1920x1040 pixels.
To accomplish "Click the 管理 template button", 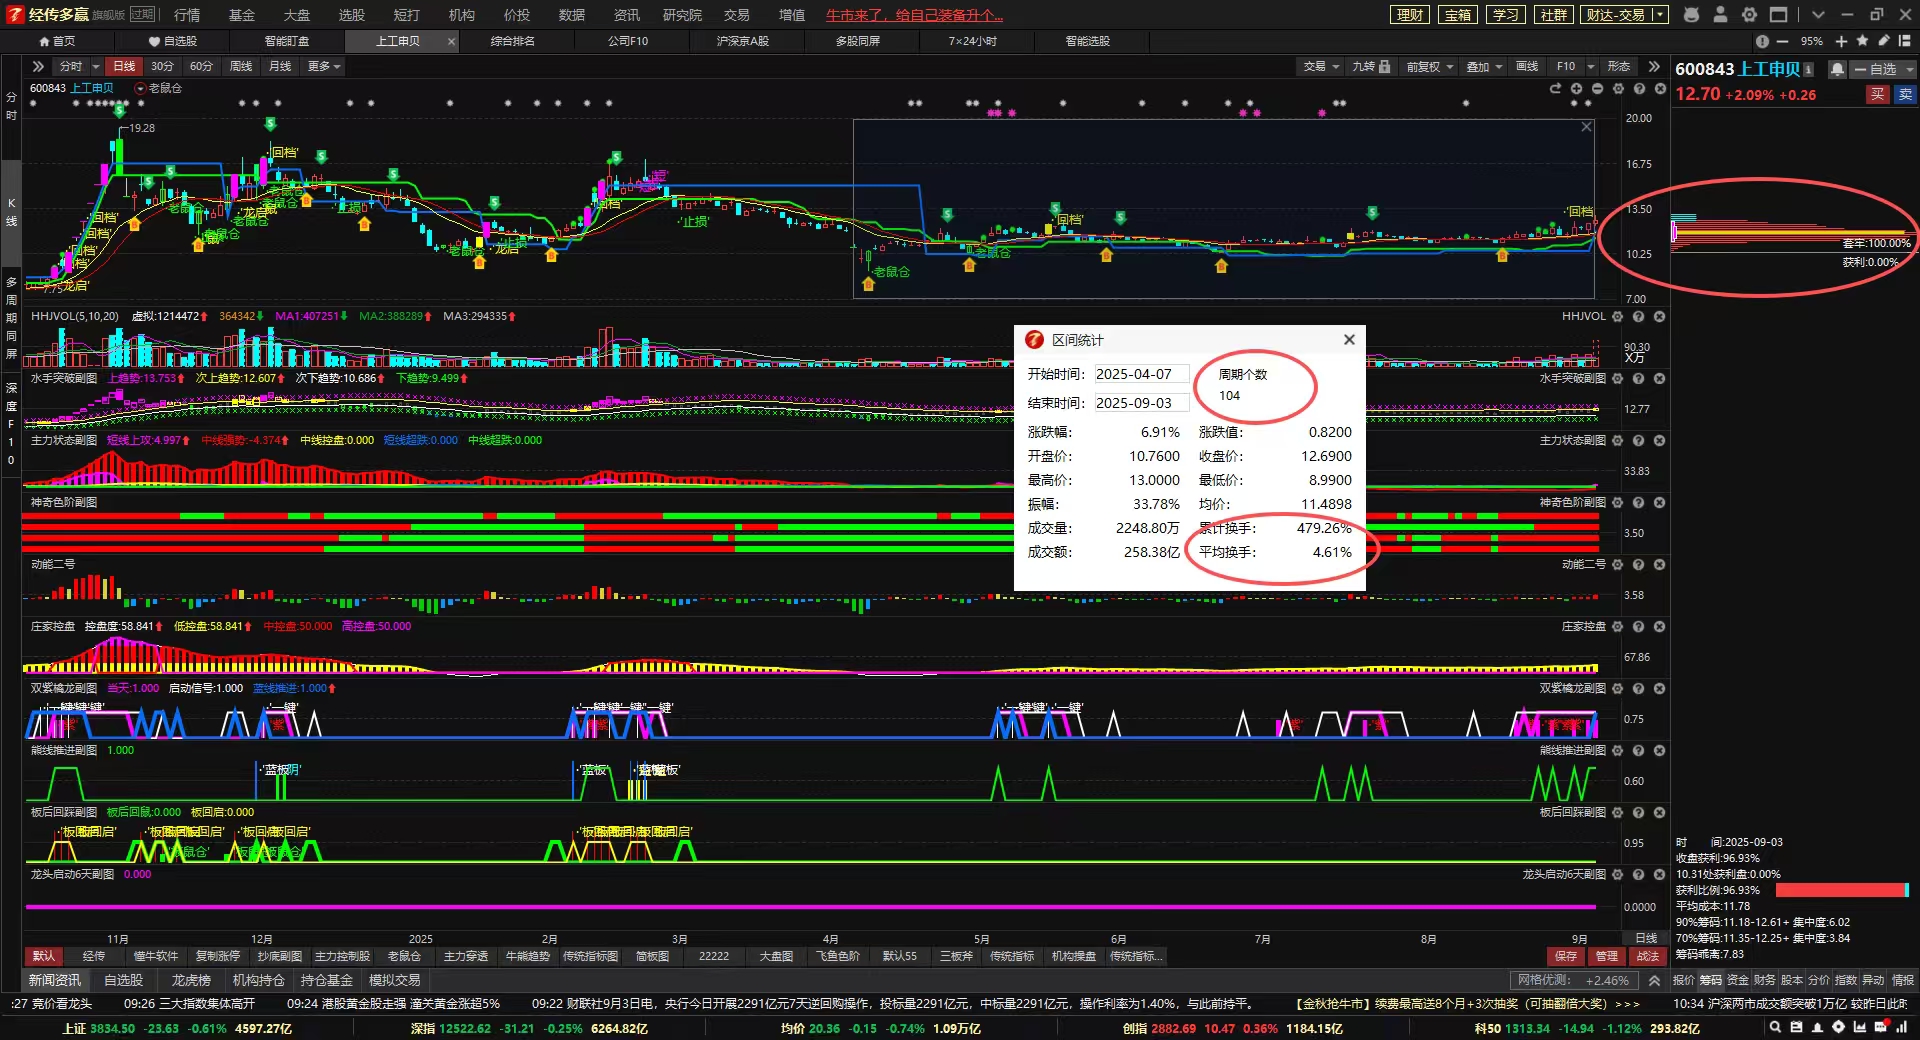I will [x=1607, y=956].
